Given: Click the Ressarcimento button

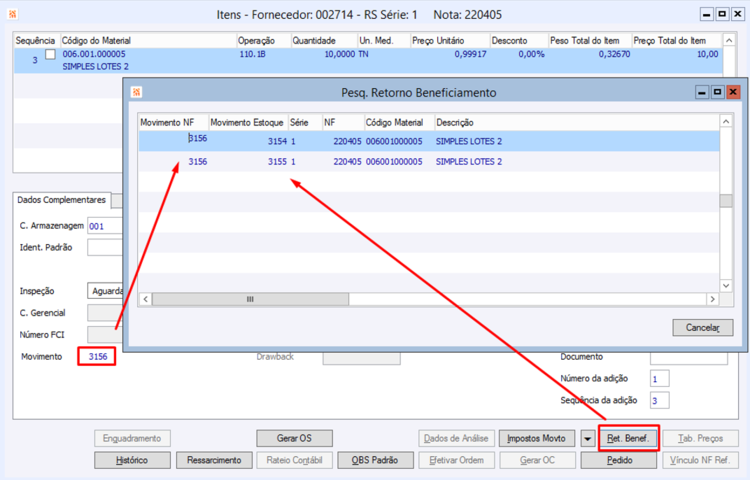Looking at the screenshot, I should (214, 460).
